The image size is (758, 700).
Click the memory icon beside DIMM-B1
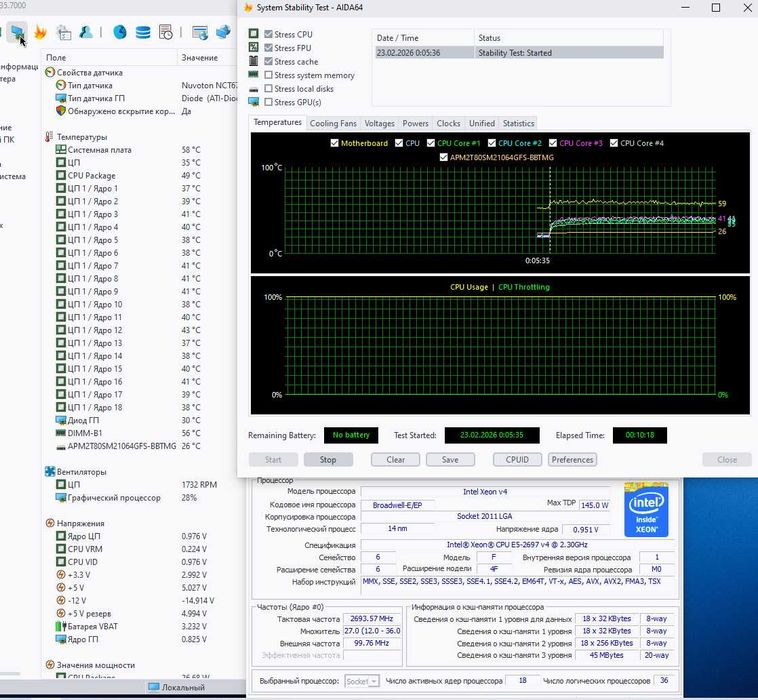tap(61, 433)
